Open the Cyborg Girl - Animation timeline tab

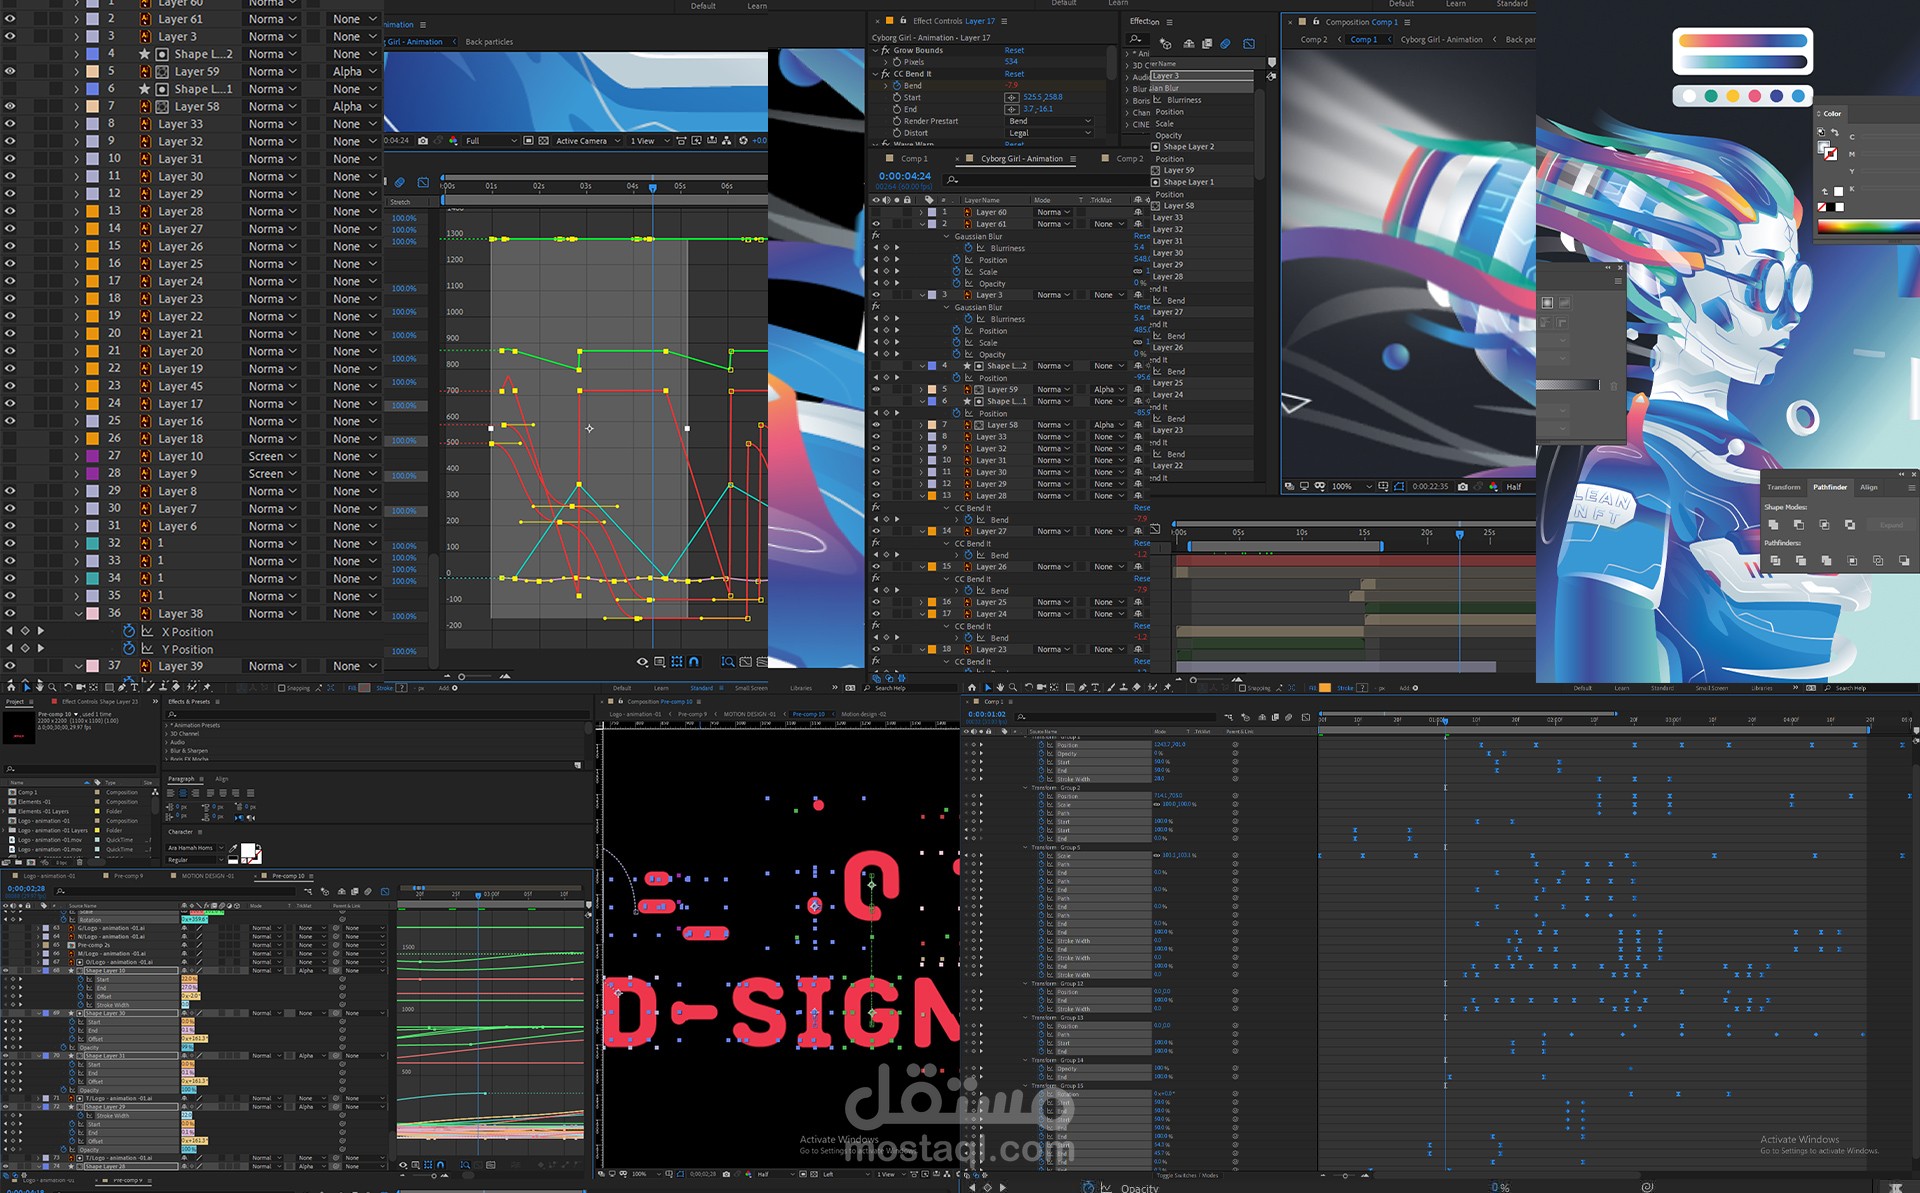tap(1021, 159)
